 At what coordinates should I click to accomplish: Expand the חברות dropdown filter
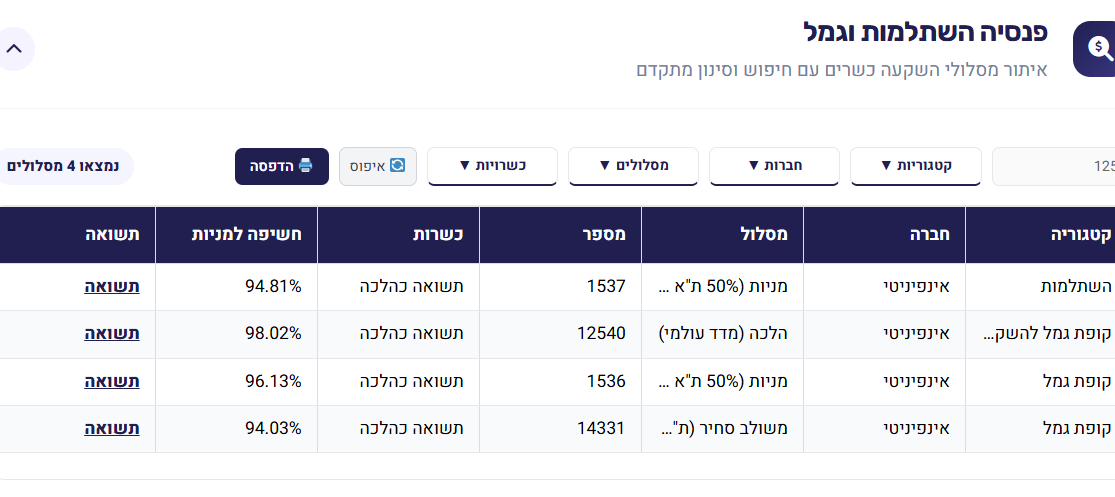(774, 166)
